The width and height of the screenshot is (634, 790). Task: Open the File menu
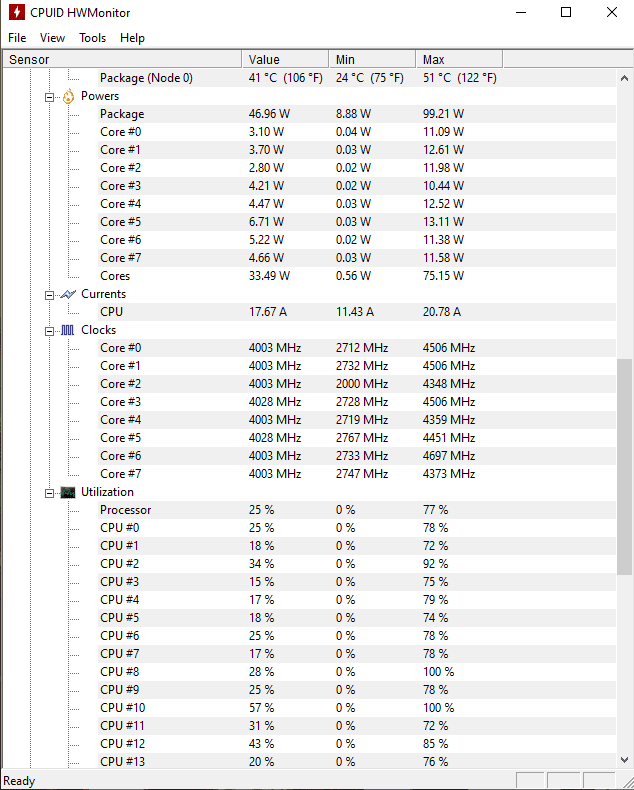click(17, 38)
